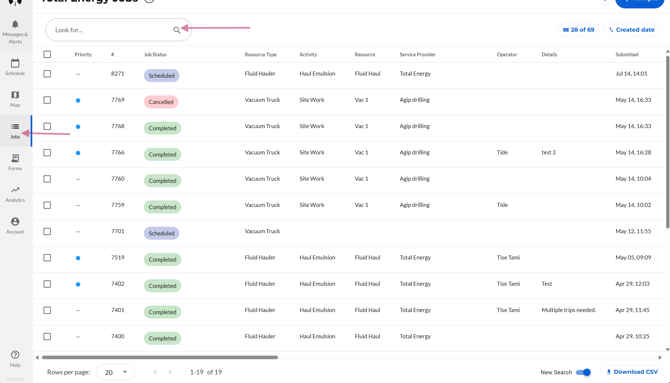Open the Help question icon
This screenshot has height=383, width=670.
coord(15,355)
